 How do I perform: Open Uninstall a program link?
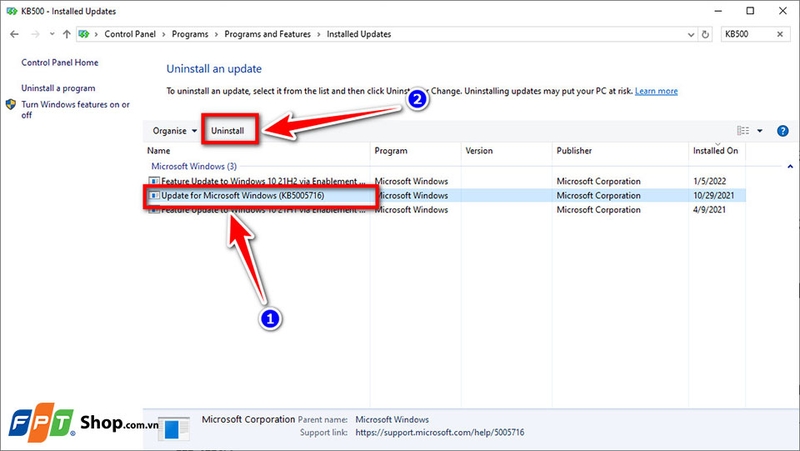(x=58, y=88)
